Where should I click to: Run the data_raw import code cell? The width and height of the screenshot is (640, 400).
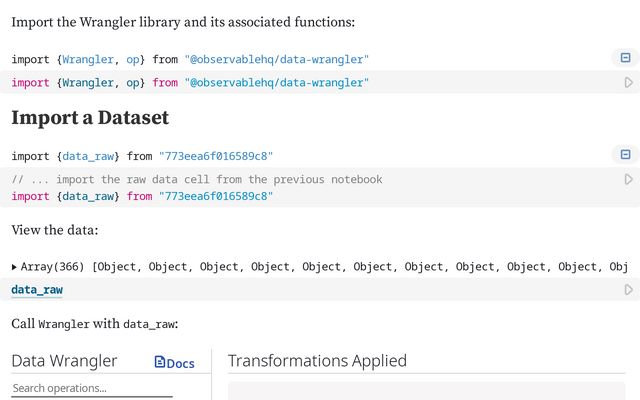tap(628, 180)
